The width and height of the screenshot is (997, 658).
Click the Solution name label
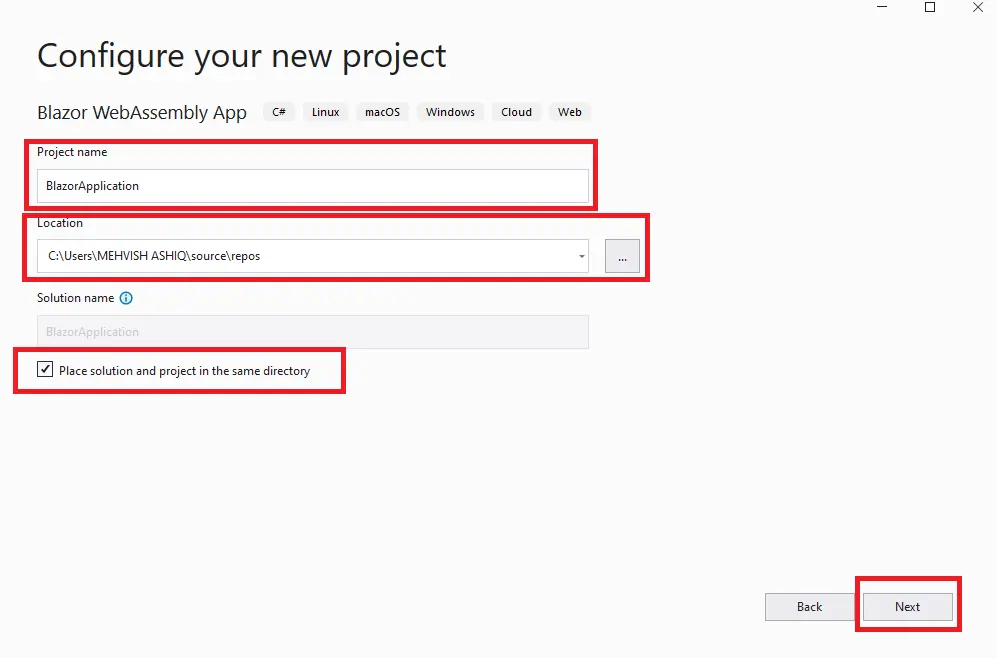click(x=76, y=298)
